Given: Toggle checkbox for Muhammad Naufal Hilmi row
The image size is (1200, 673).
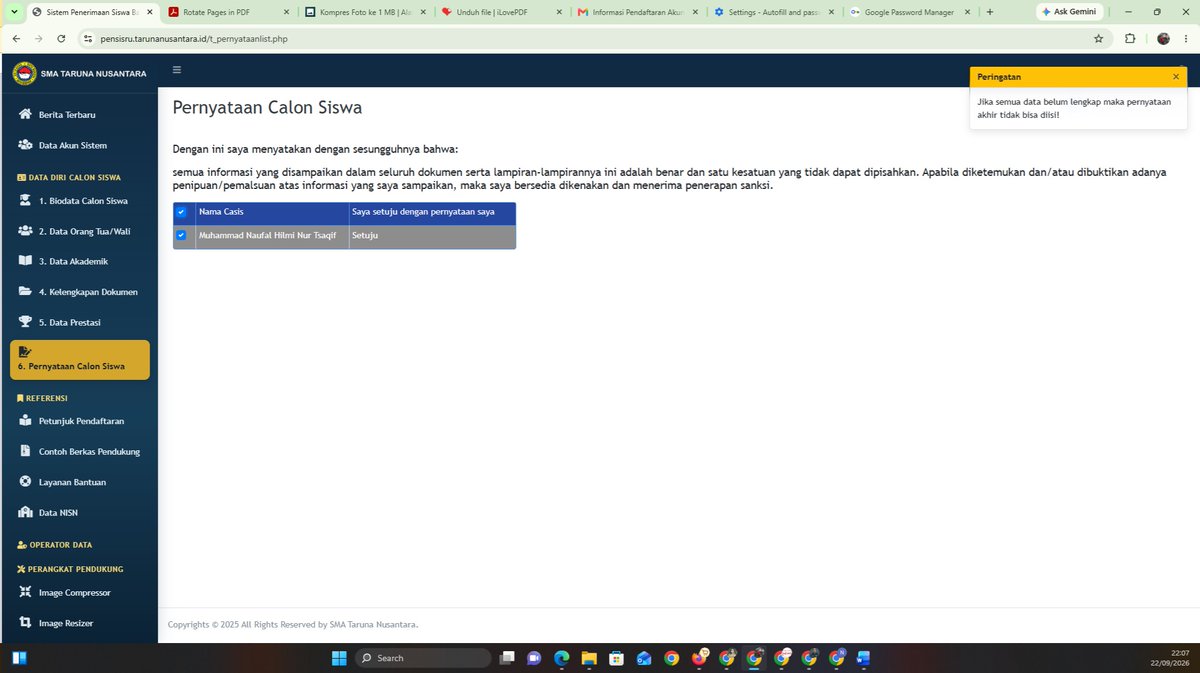Looking at the screenshot, I should 181,236.
